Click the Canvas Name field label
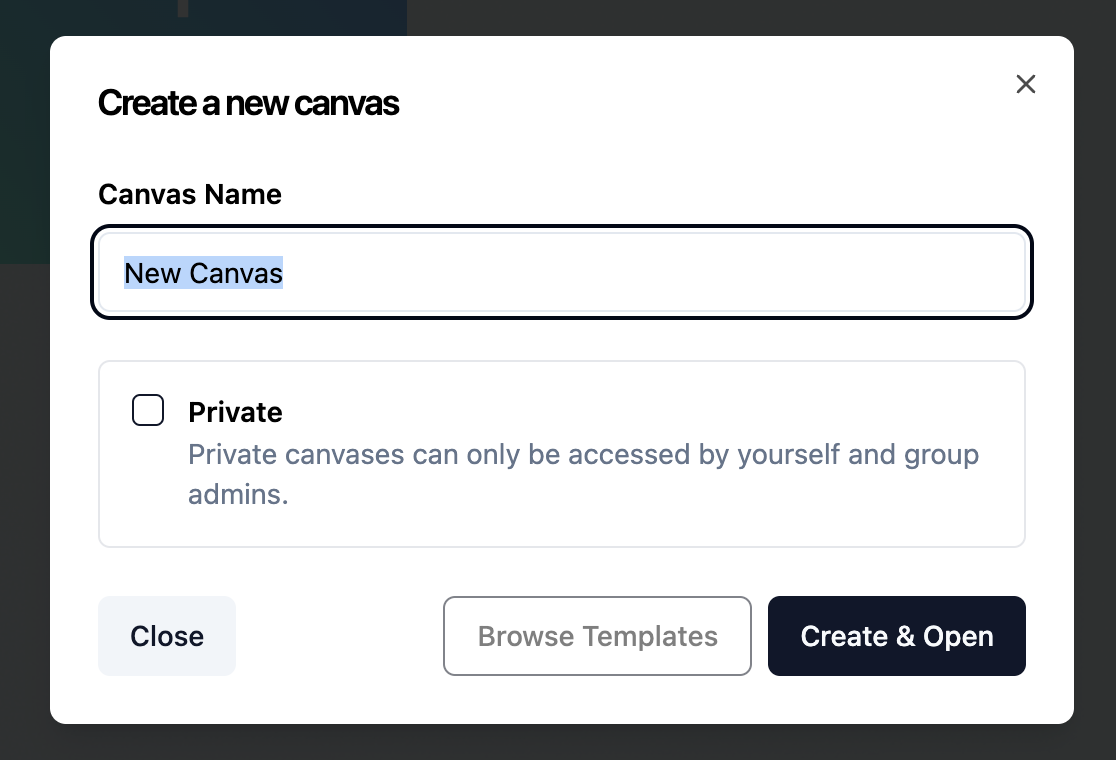The height and width of the screenshot is (760, 1116). [x=190, y=194]
